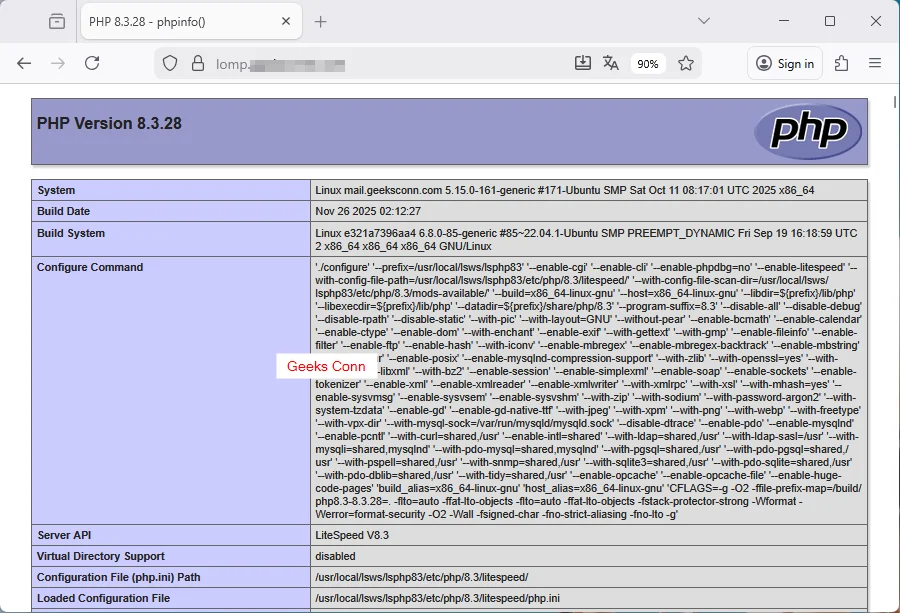Image resolution: width=900 pixels, height=613 pixels.
Task: Click the PHP logo image
Action: coord(810,130)
